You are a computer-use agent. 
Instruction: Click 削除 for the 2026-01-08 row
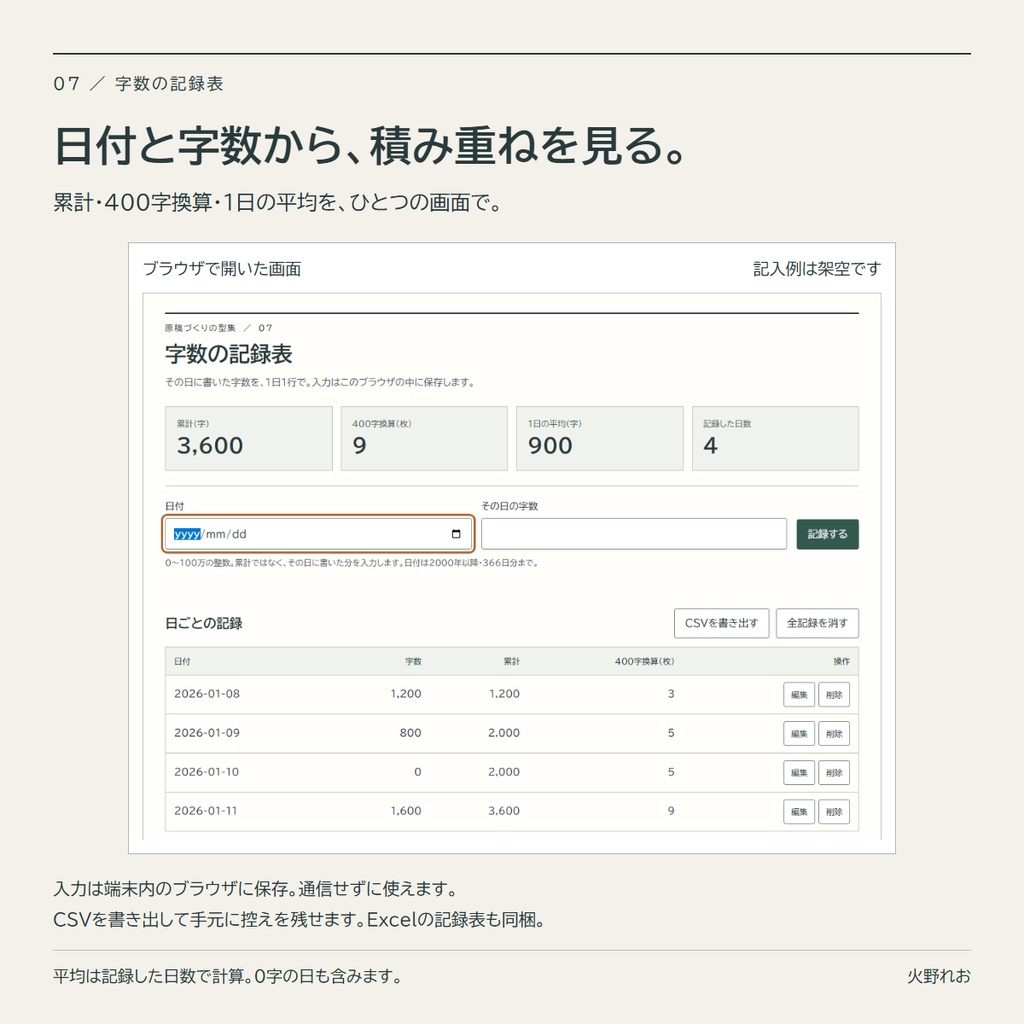(834, 695)
